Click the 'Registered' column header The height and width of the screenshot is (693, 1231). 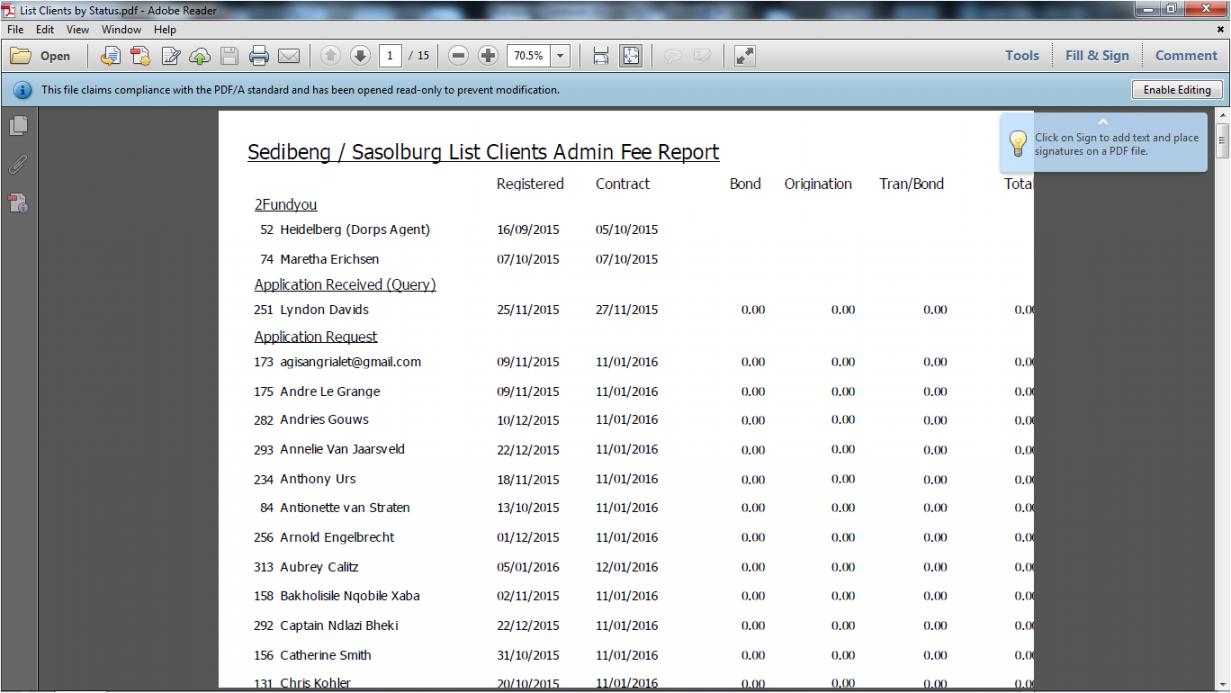click(x=530, y=184)
